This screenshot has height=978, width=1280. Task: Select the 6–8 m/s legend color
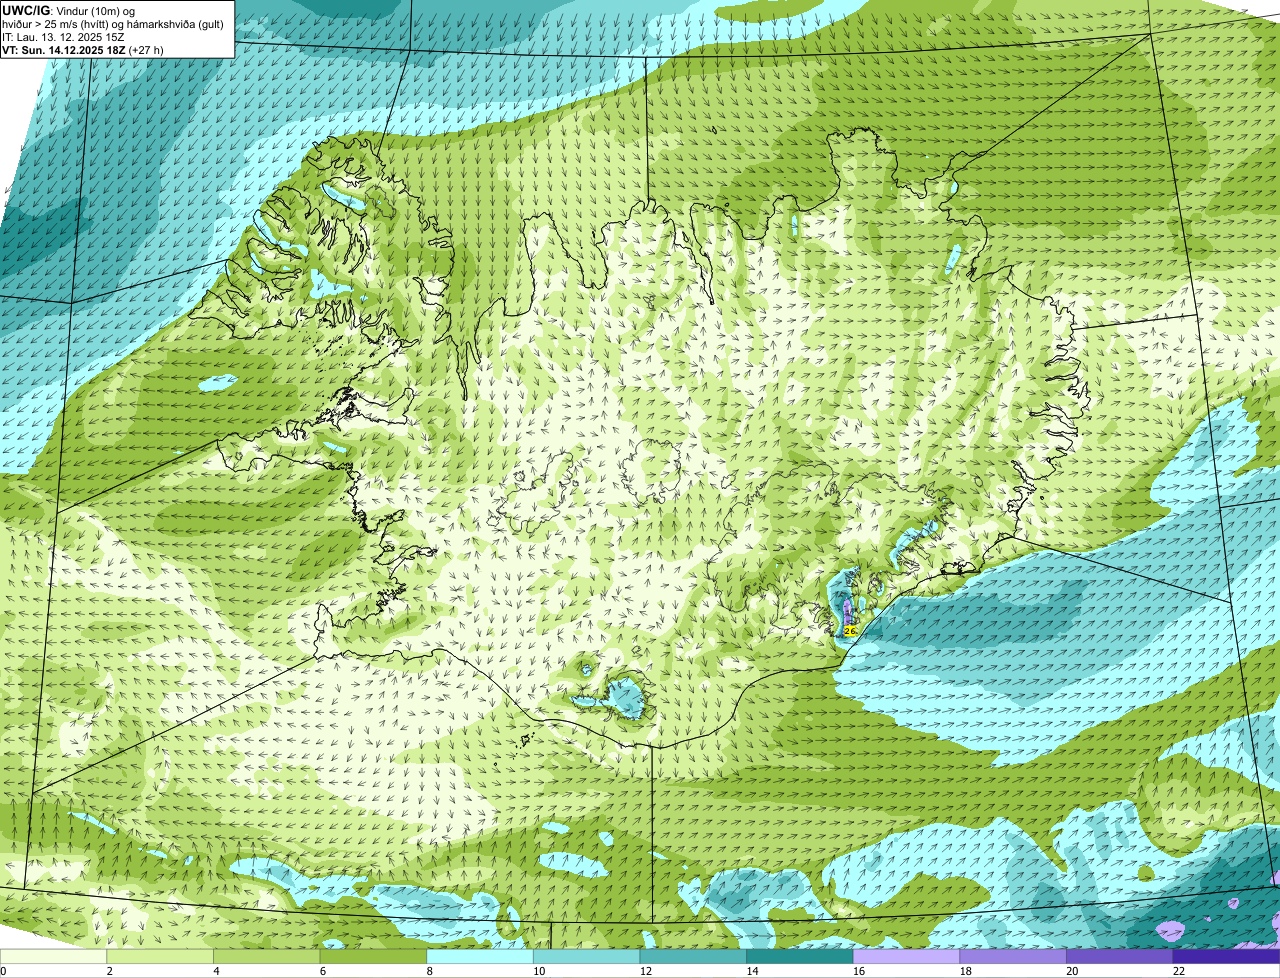(x=373, y=956)
